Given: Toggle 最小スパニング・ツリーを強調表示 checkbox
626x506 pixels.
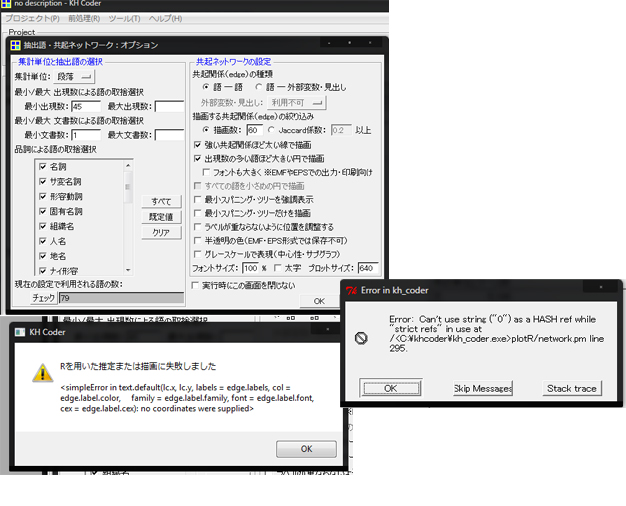Looking at the screenshot, I should pyautogui.click(x=197, y=199).
